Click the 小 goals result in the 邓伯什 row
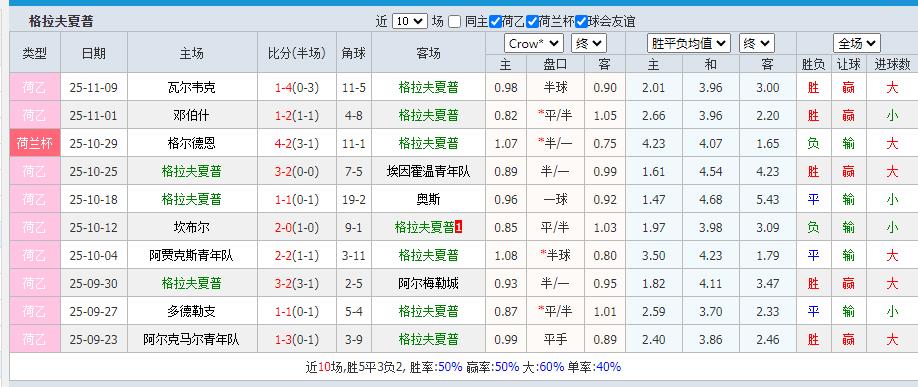Image resolution: width=918 pixels, height=387 pixels. (892, 115)
